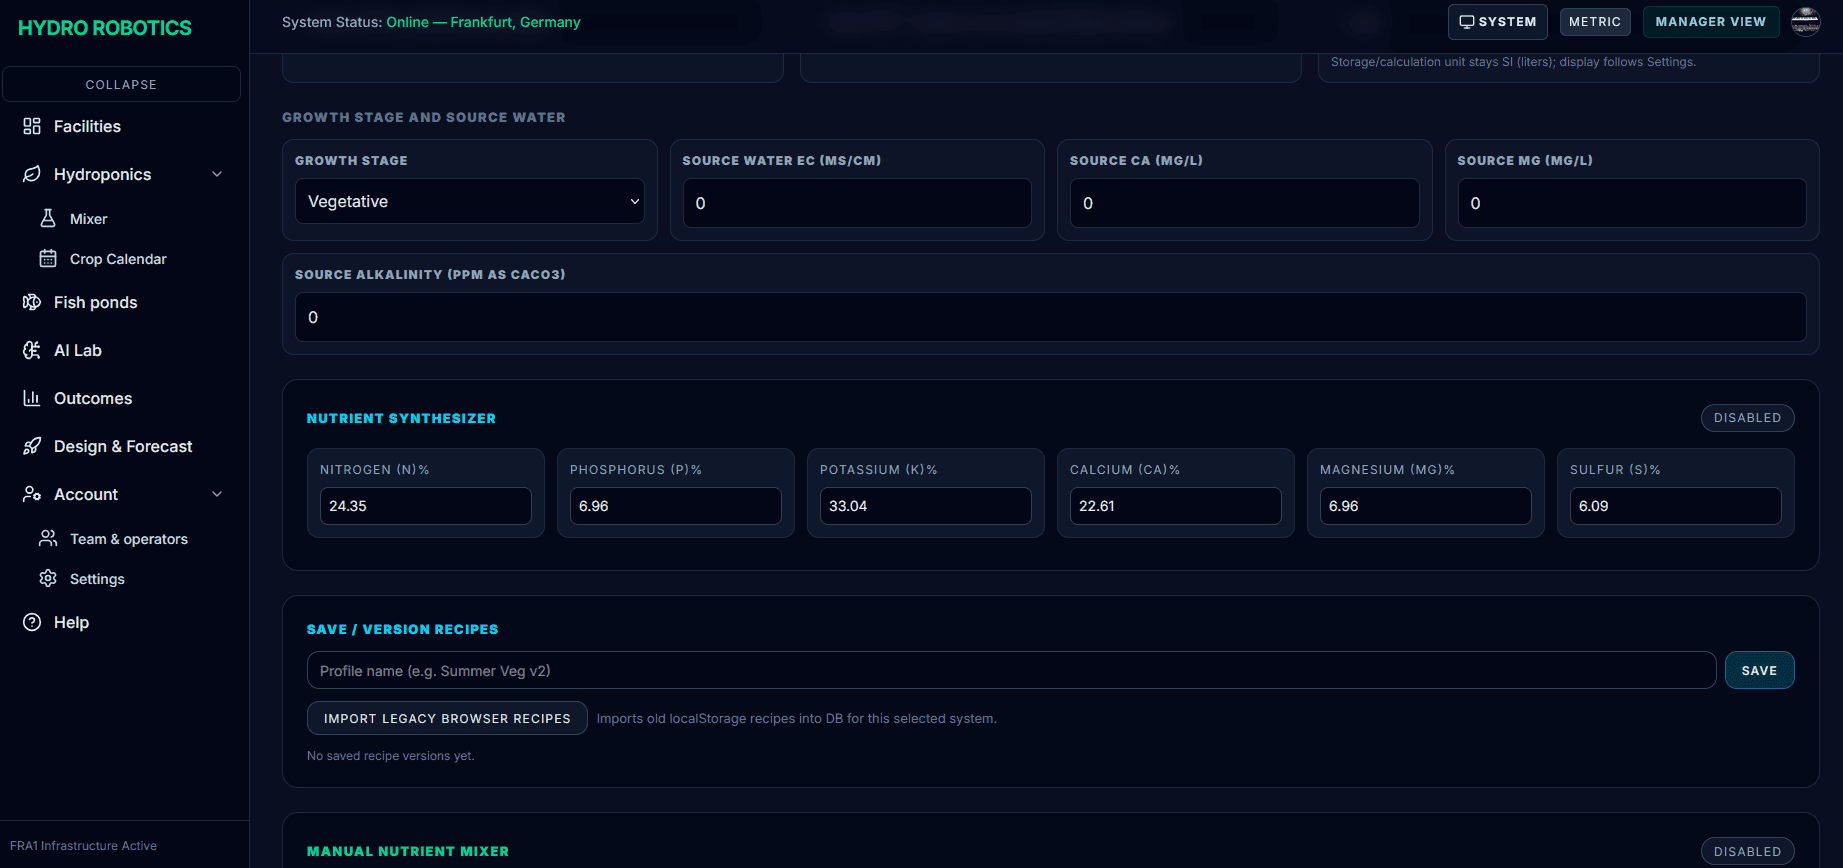Click the Crop Calendar icon
The image size is (1843, 868).
pos(48,258)
